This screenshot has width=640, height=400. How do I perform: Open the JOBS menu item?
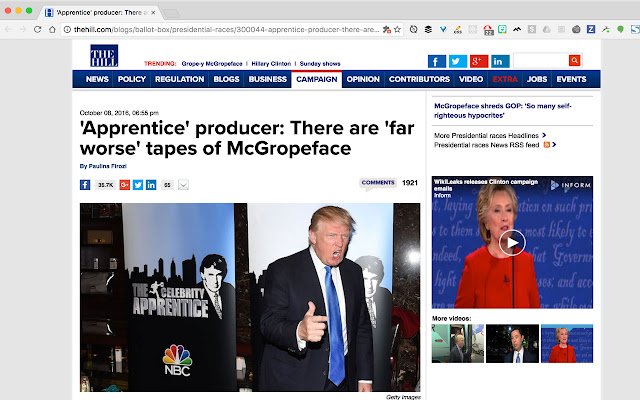click(537, 79)
